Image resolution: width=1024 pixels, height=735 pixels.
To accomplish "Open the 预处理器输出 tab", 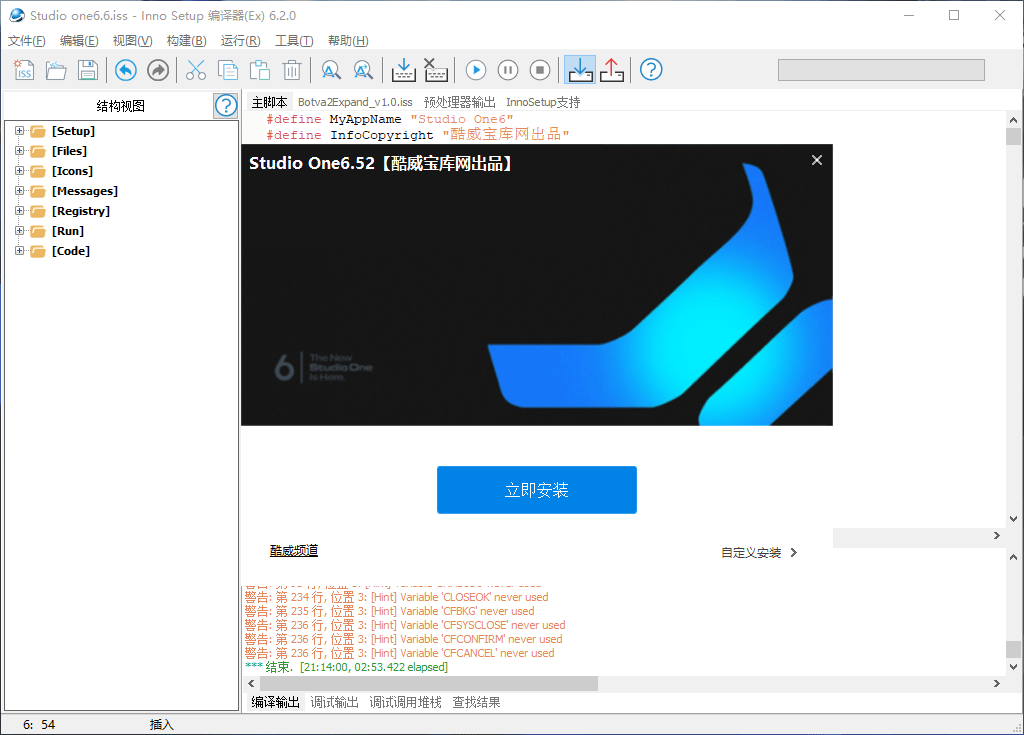I will point(460,102).
